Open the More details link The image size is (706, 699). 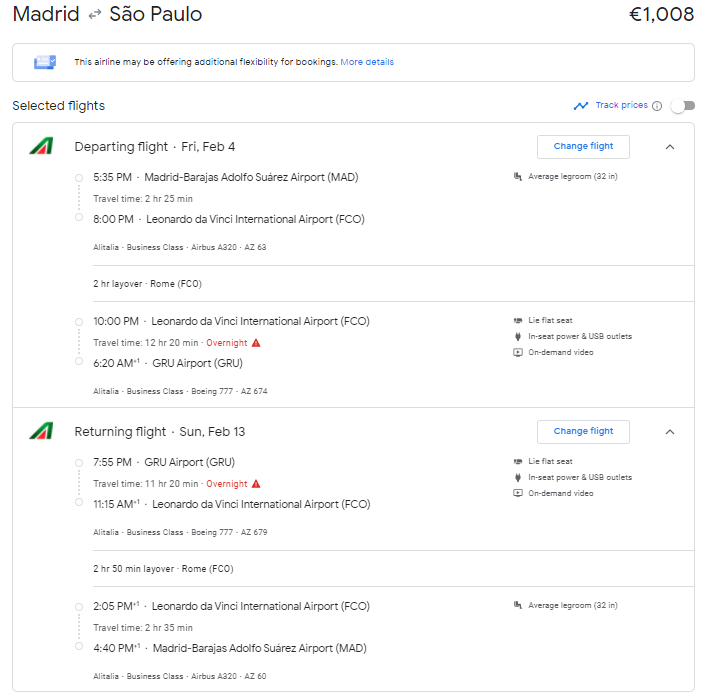coord(367,62)
